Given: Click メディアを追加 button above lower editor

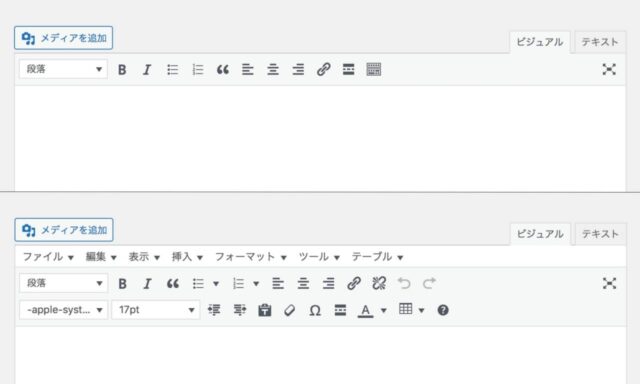Looking at the screenshot, I should pyautogui.click(x=64, y=230).
